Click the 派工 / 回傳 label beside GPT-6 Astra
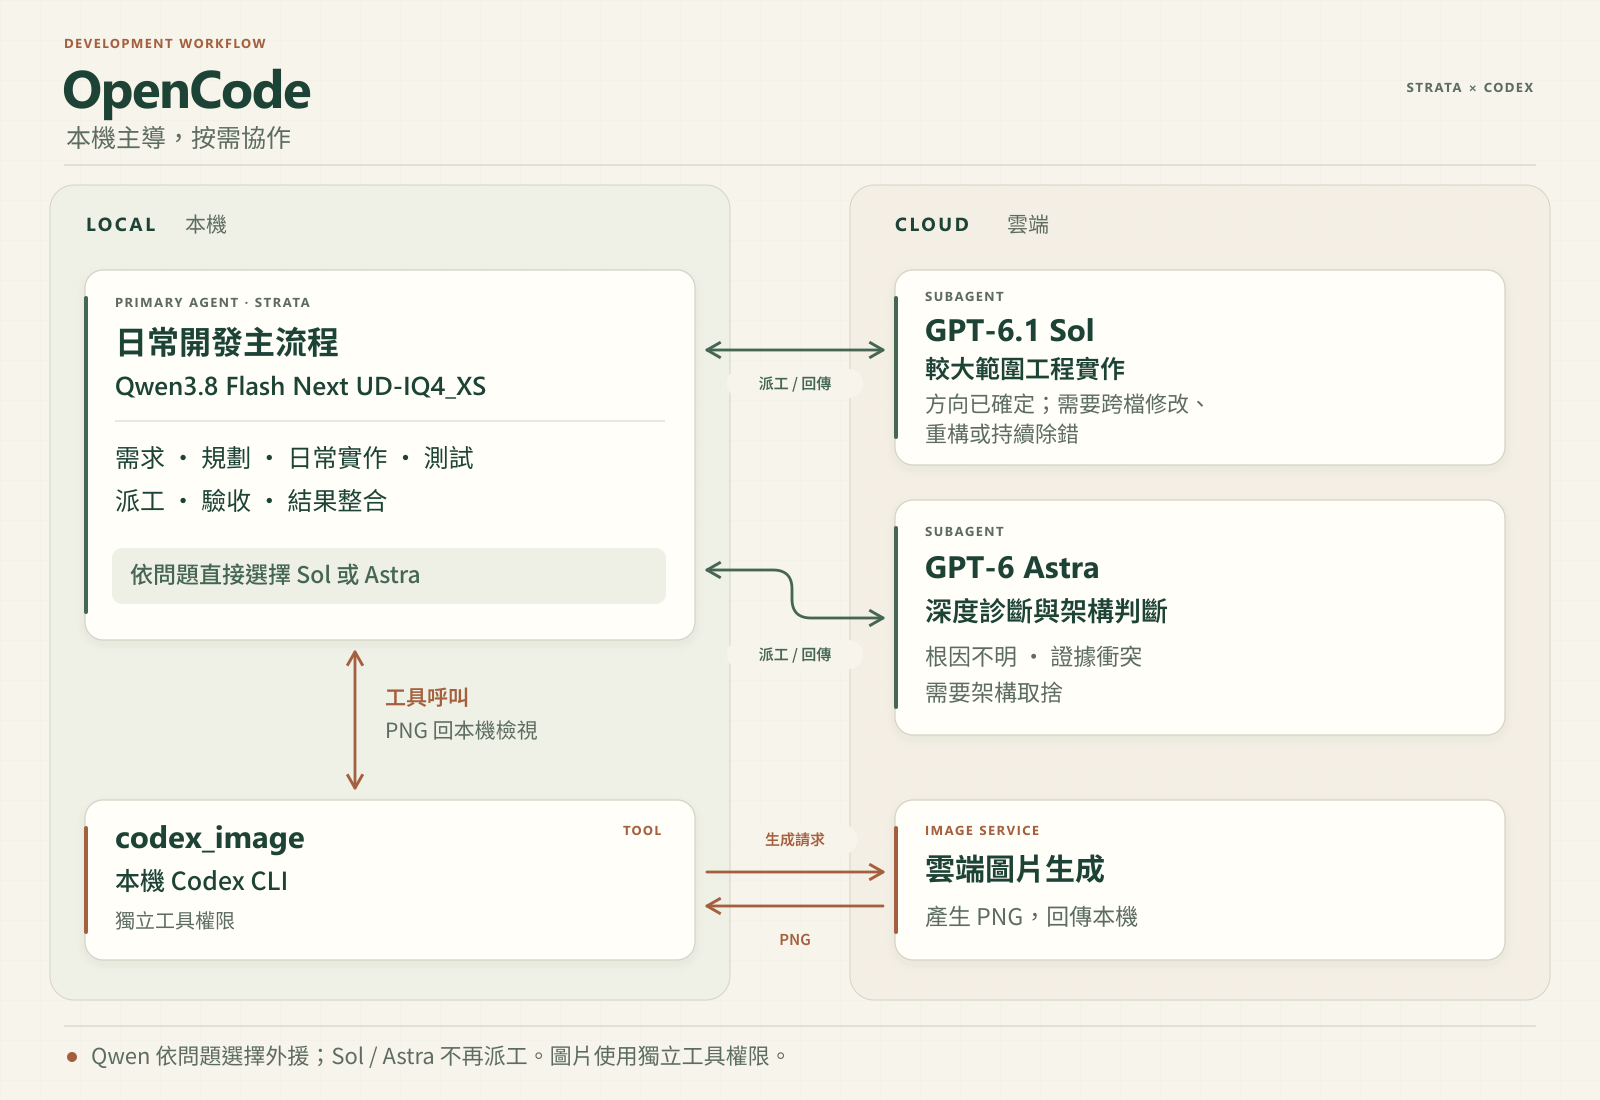Image resolution: width=1600 pixels, height=1100 pixels. point(795,655)
